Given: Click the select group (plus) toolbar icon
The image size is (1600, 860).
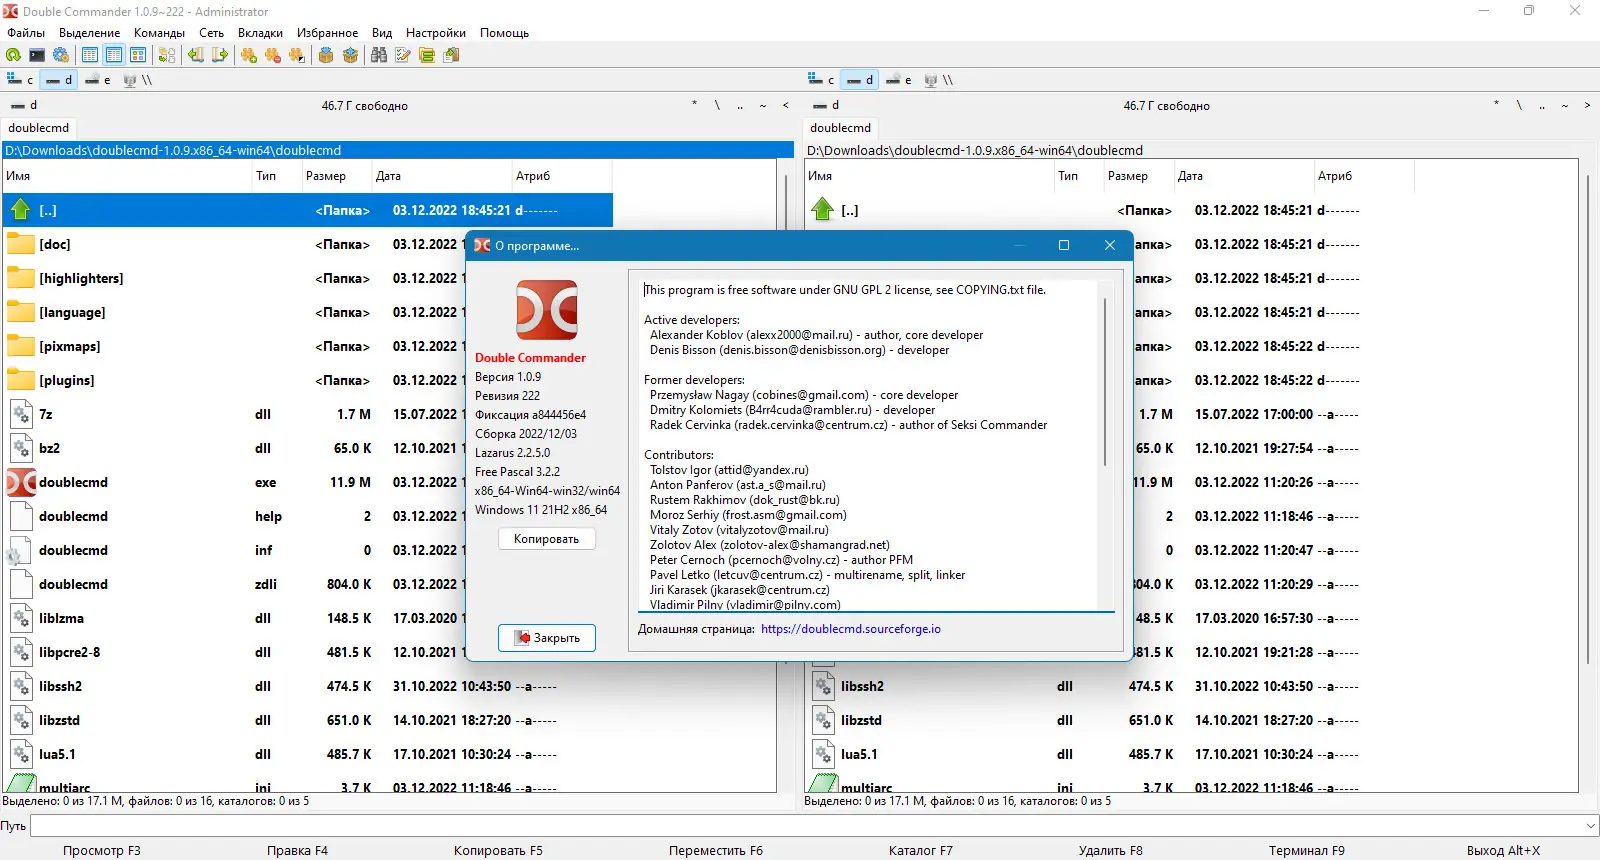Looking at the screenshot, I should point(249,55).
